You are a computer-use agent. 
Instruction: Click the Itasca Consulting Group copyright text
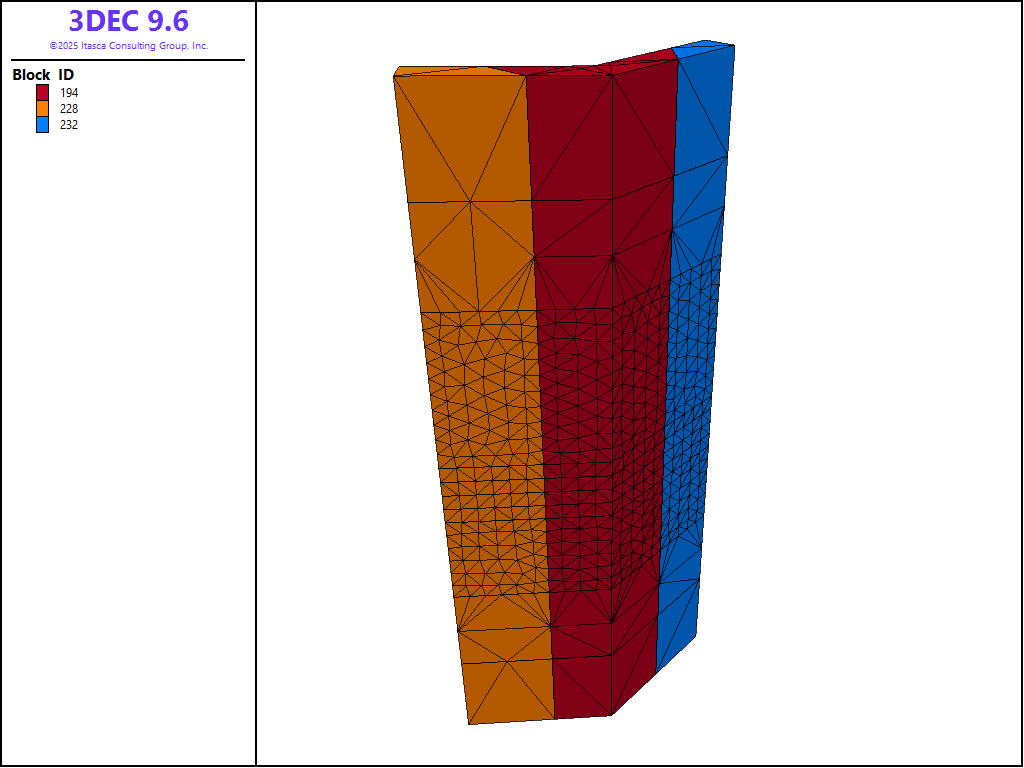(x=128, y=46)
